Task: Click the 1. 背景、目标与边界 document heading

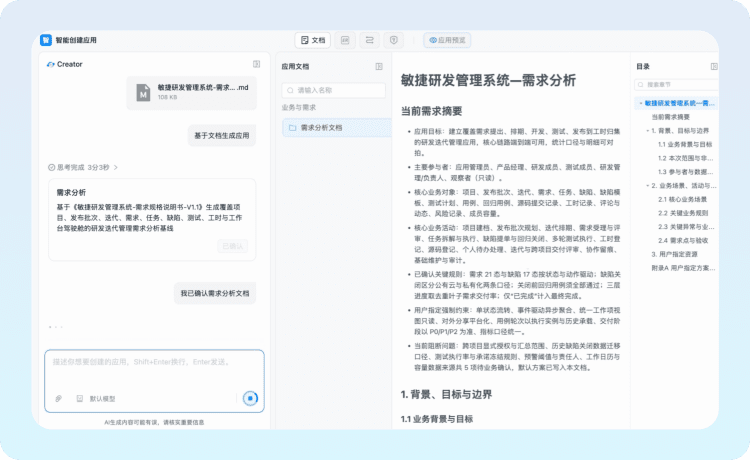Action: pos(446,394)
